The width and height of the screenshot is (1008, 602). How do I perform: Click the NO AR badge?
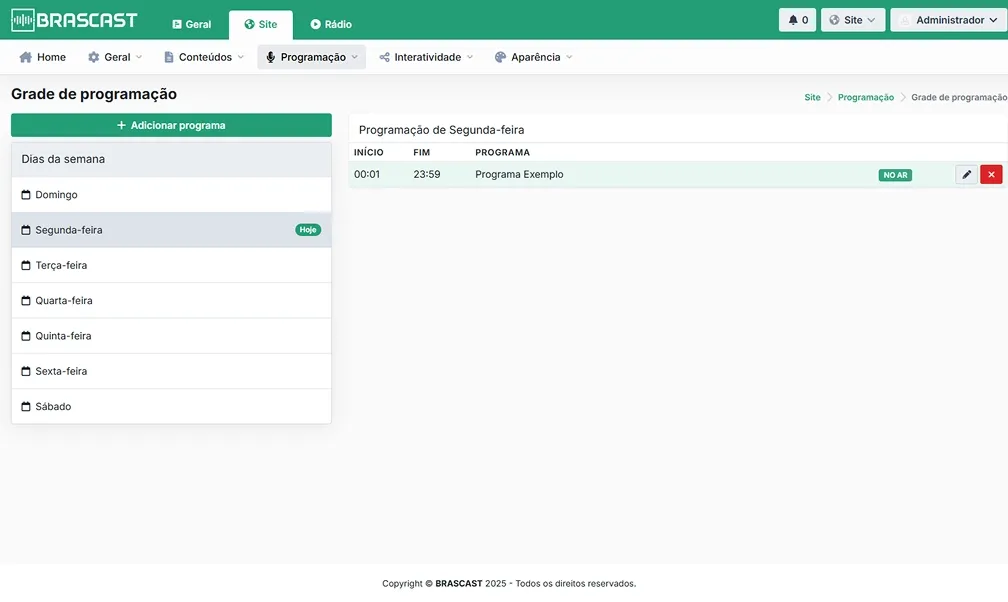tap(895, 175)
